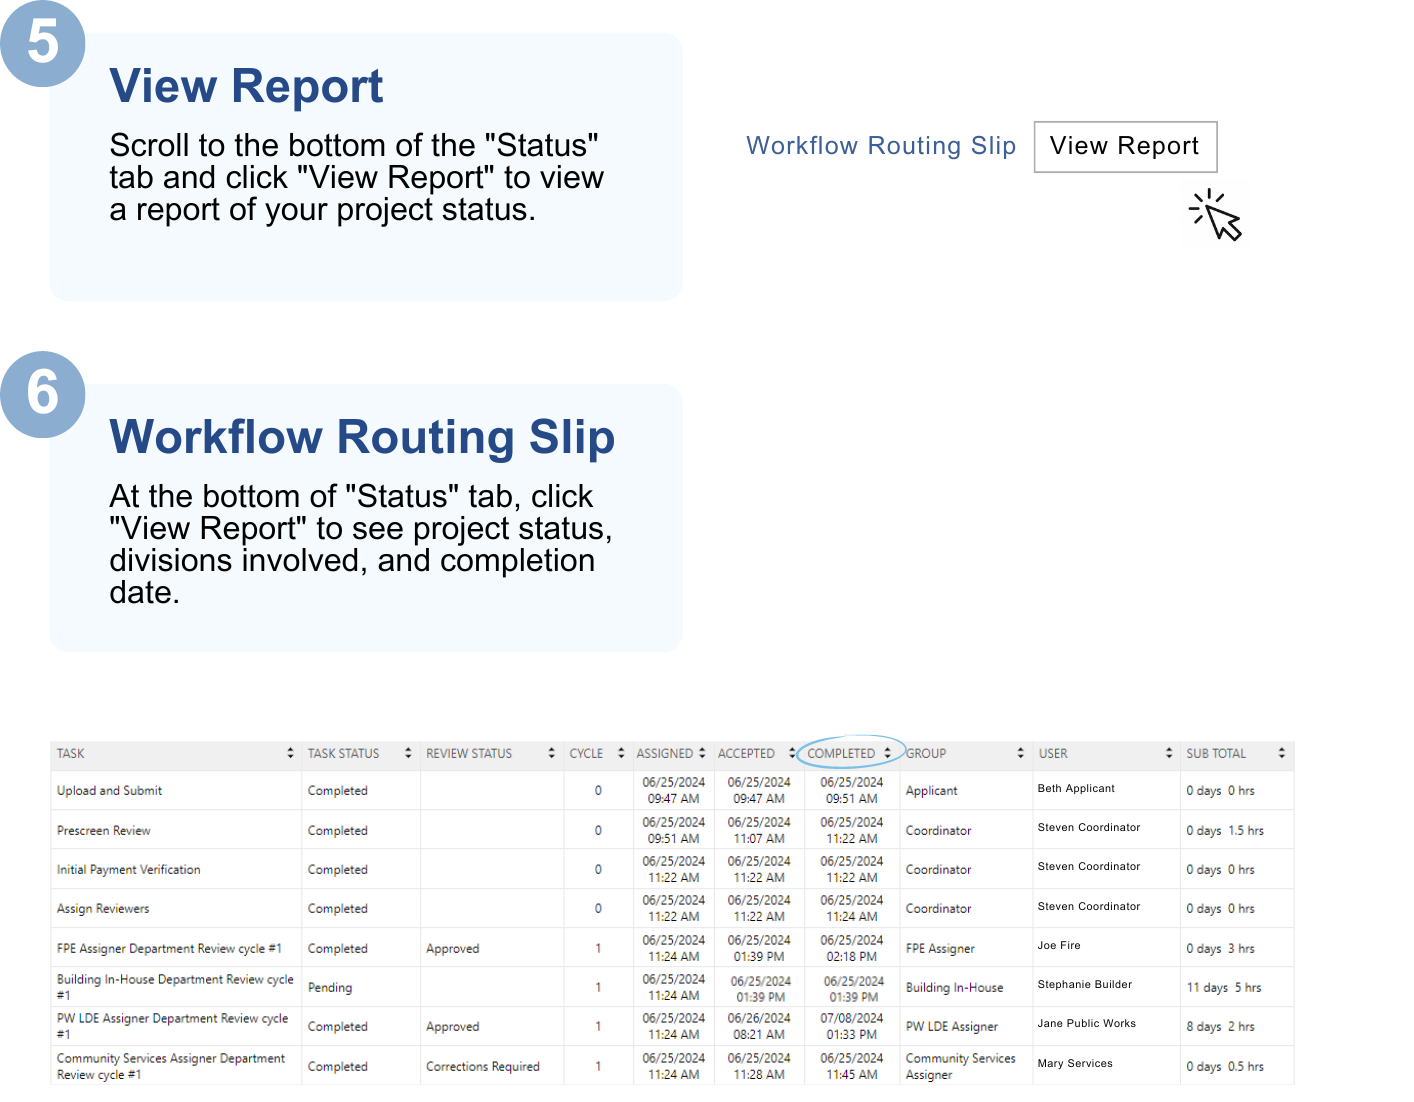Sort by the TASK column arrows
The image size is (1414, 1102).
290,753
